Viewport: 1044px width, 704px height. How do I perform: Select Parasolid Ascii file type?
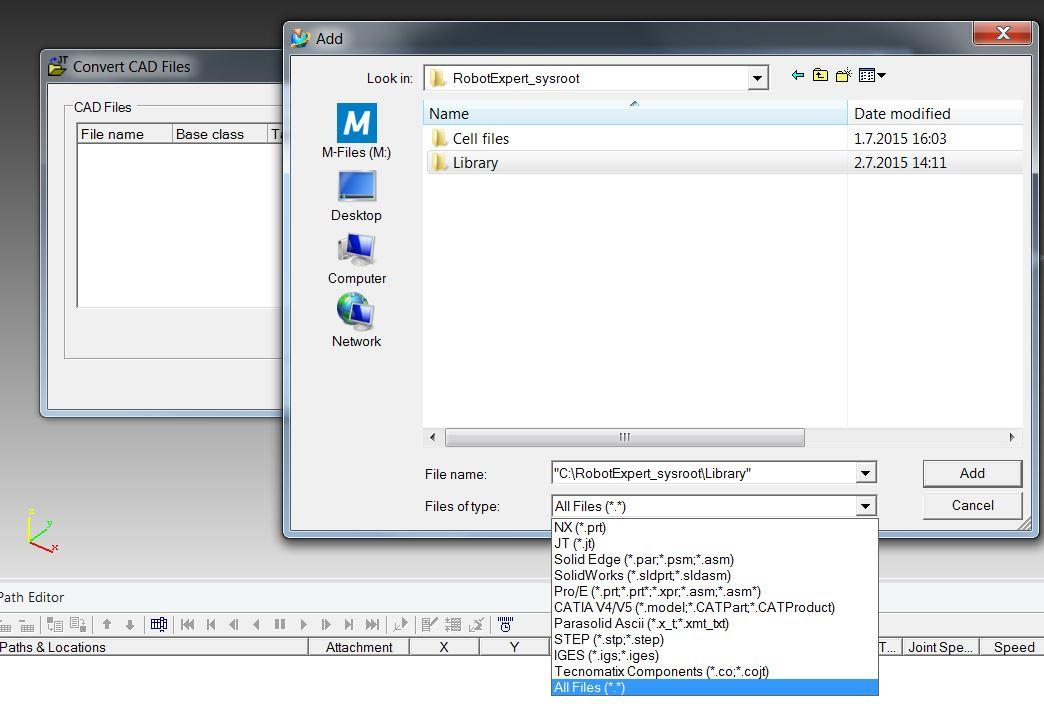pyautogui.click(x=714, y=623)
